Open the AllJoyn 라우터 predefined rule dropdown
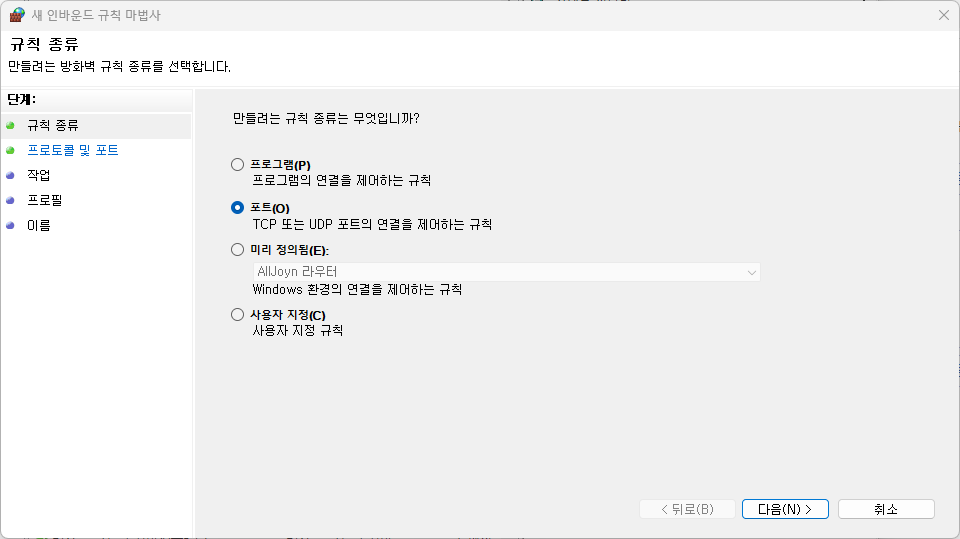 point(506,272)
